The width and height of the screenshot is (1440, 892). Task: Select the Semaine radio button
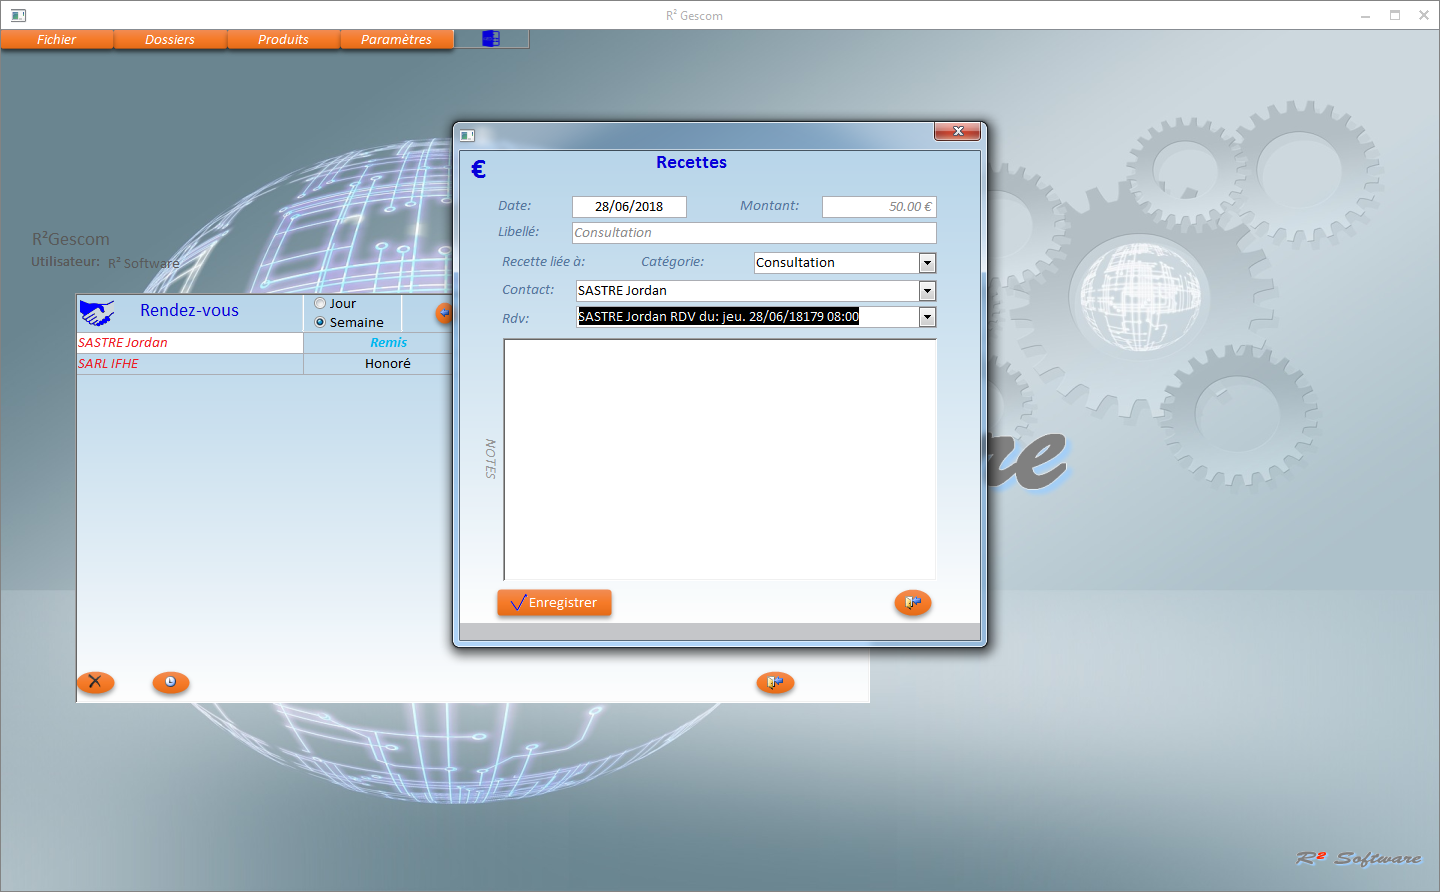320,322
